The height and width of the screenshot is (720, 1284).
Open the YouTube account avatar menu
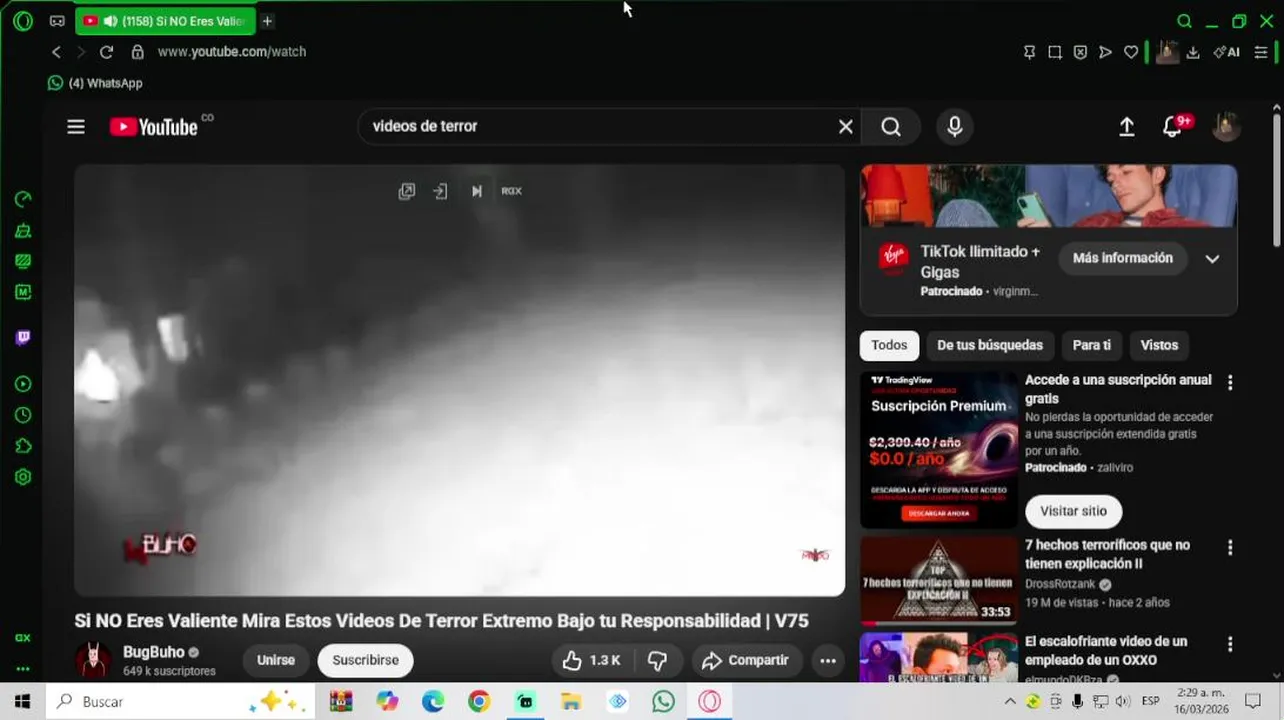[1226, 126]
